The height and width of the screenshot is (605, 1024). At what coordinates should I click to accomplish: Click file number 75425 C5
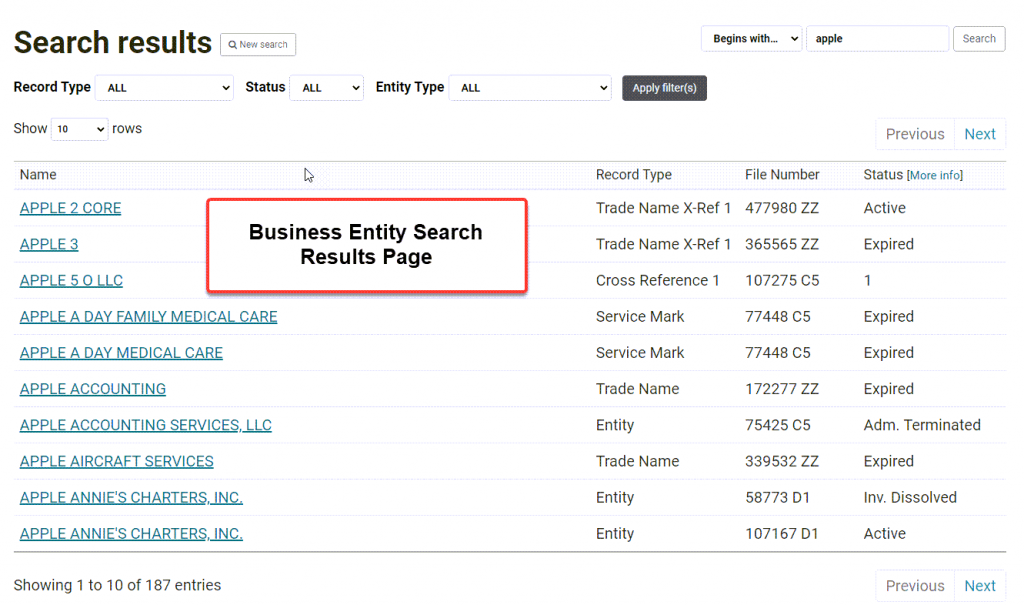[778, 425]
